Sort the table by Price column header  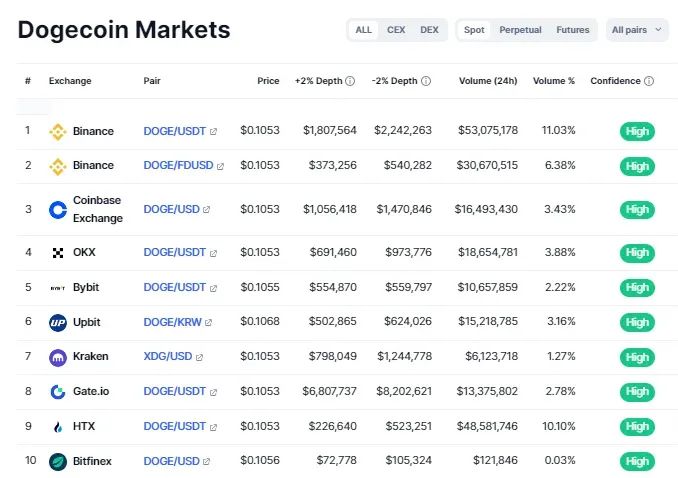click(268, 81)
